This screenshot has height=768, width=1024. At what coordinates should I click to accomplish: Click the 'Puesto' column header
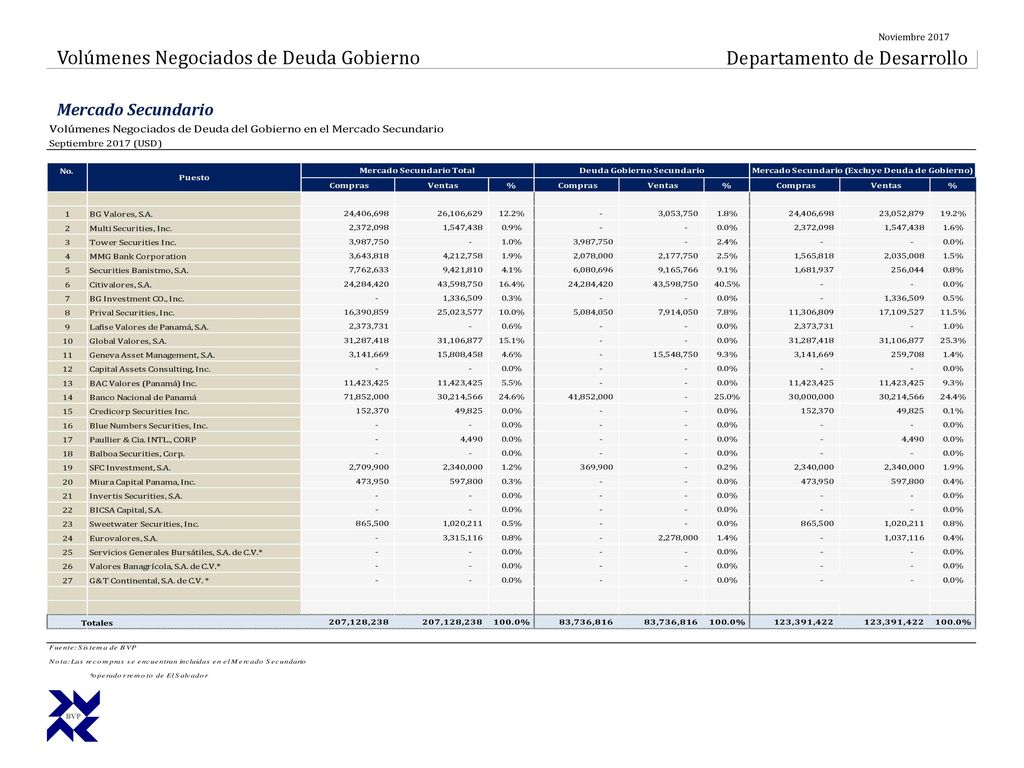click(194, 178)
